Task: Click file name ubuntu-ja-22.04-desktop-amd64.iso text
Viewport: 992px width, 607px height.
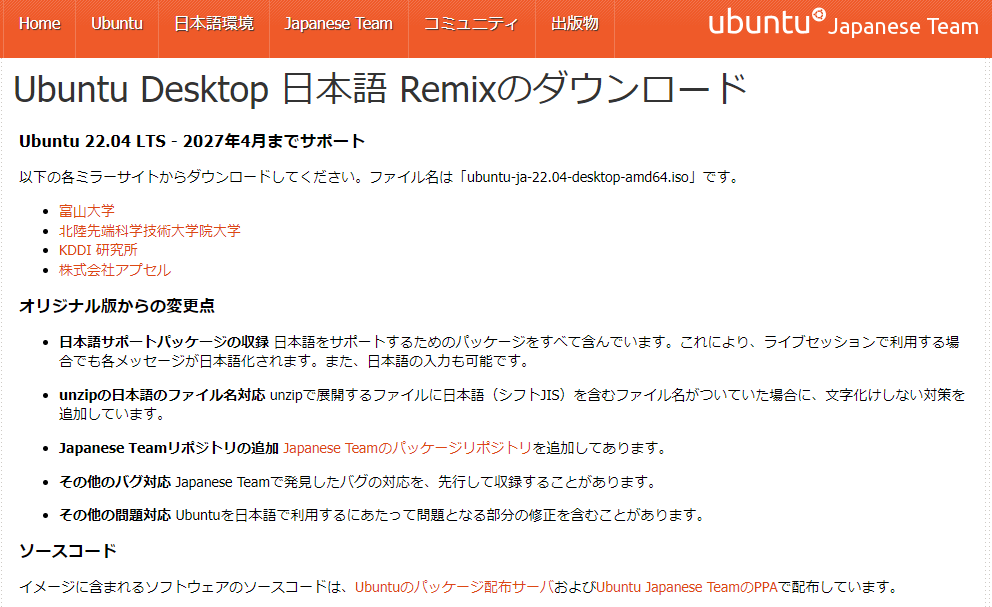Action: [x=578, y=177]
